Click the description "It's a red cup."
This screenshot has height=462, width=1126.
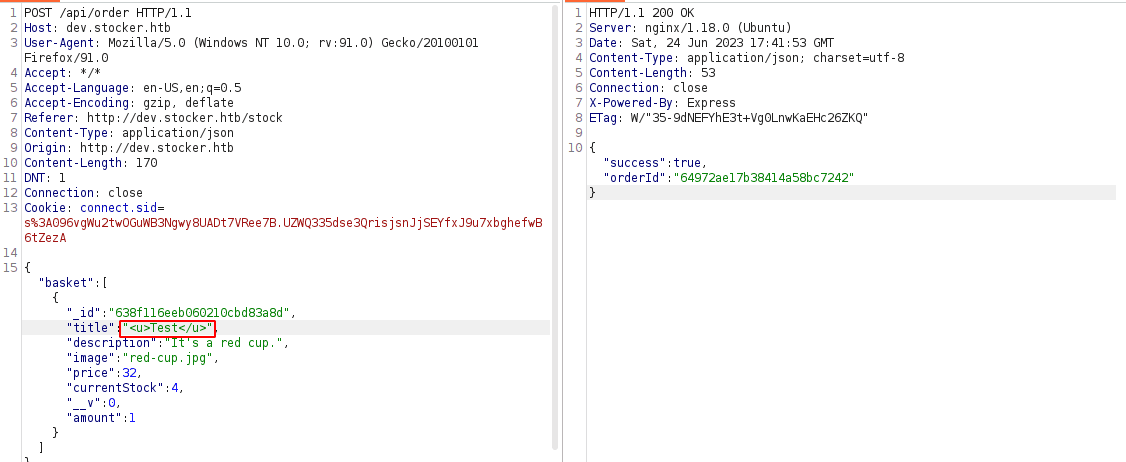pyautogui.click(x=227, y=343)
